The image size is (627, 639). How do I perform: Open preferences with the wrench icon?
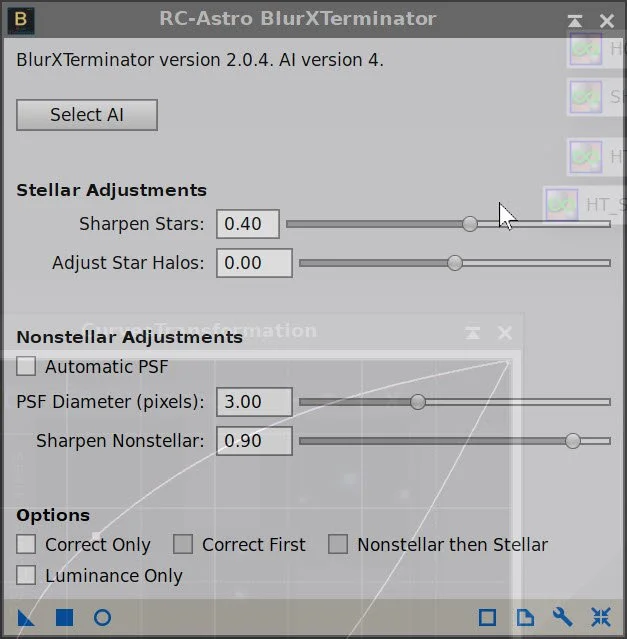pyautogui.click(x=563, y=618)
